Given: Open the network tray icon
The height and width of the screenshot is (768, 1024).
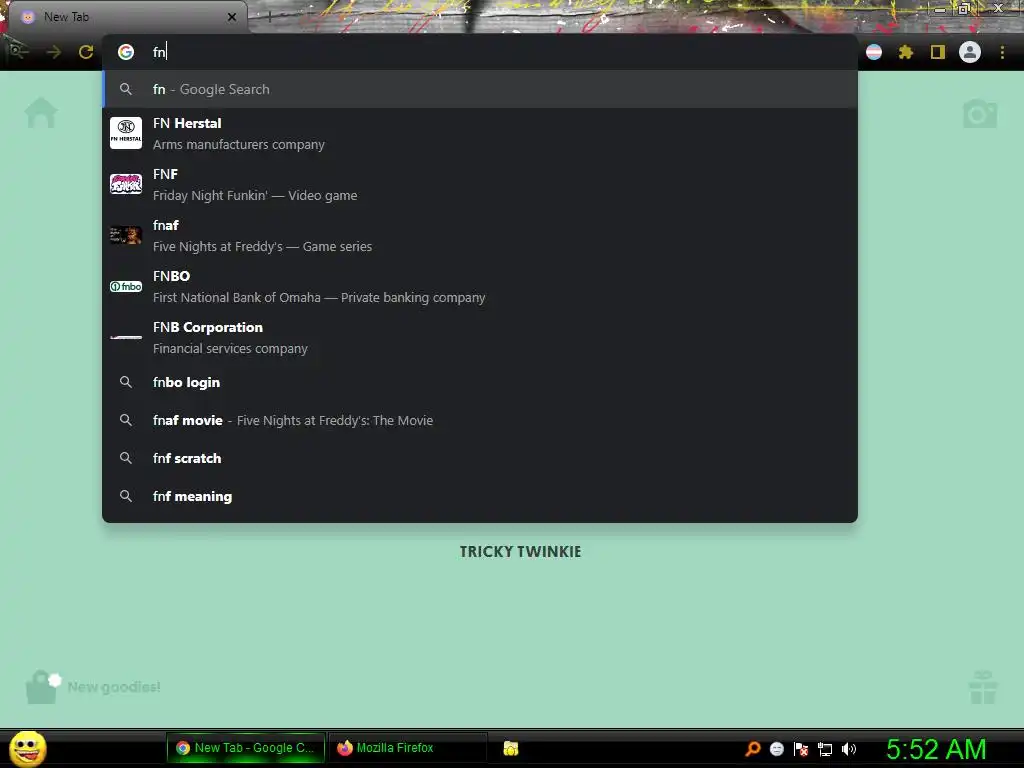Looking at the screenshot, I should tap(825, 749).
